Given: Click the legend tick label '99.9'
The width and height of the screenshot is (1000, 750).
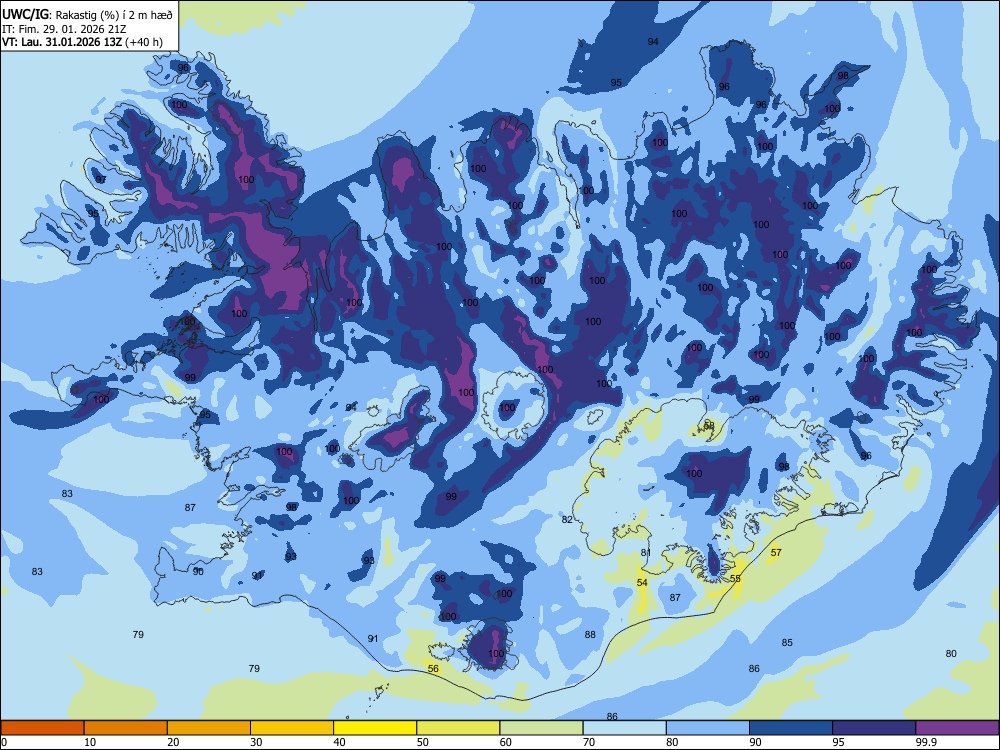Looking at the screenshot, I should (x=926, y=742).
